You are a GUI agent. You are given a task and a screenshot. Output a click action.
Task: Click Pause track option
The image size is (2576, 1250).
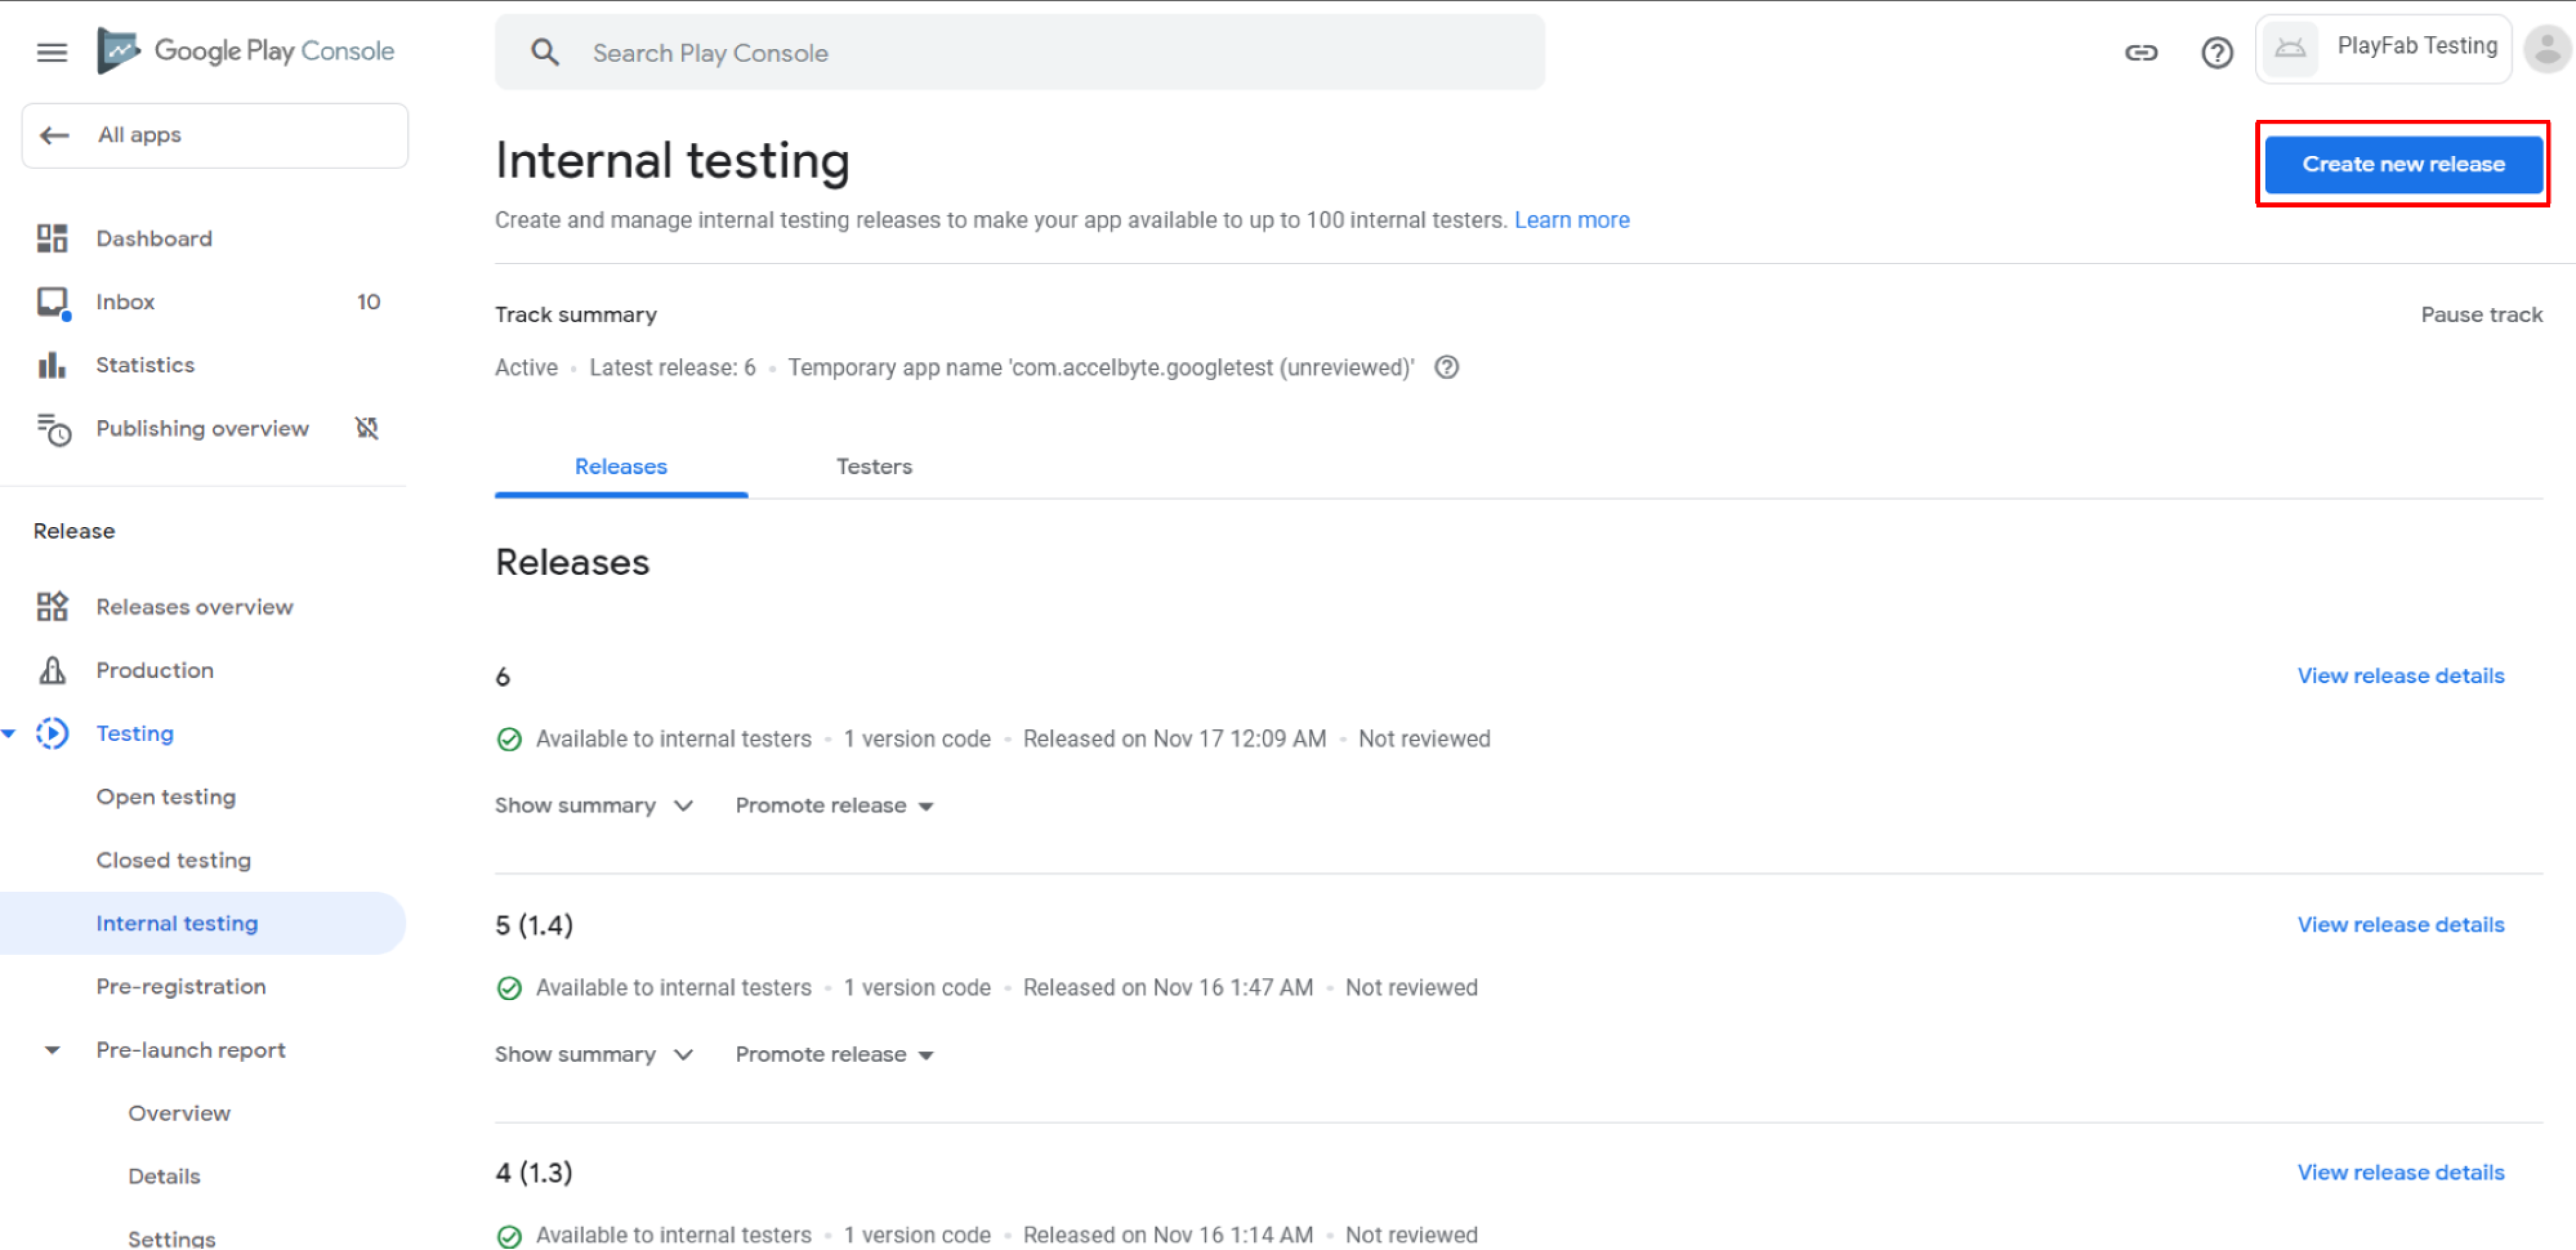tap(2481, 314)
